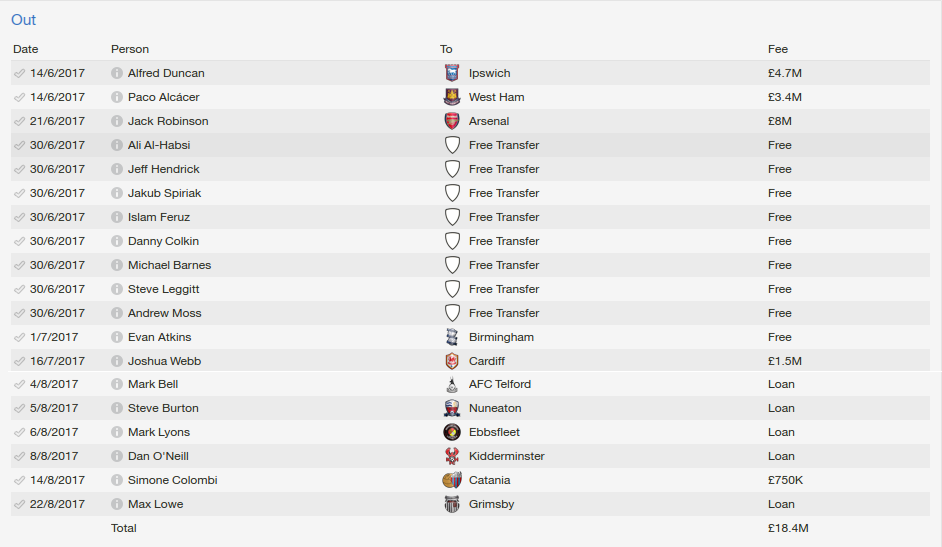This screenshot has height=547, width=942.
Task: Open Joshua Webb player link
Action: point(165,361)
